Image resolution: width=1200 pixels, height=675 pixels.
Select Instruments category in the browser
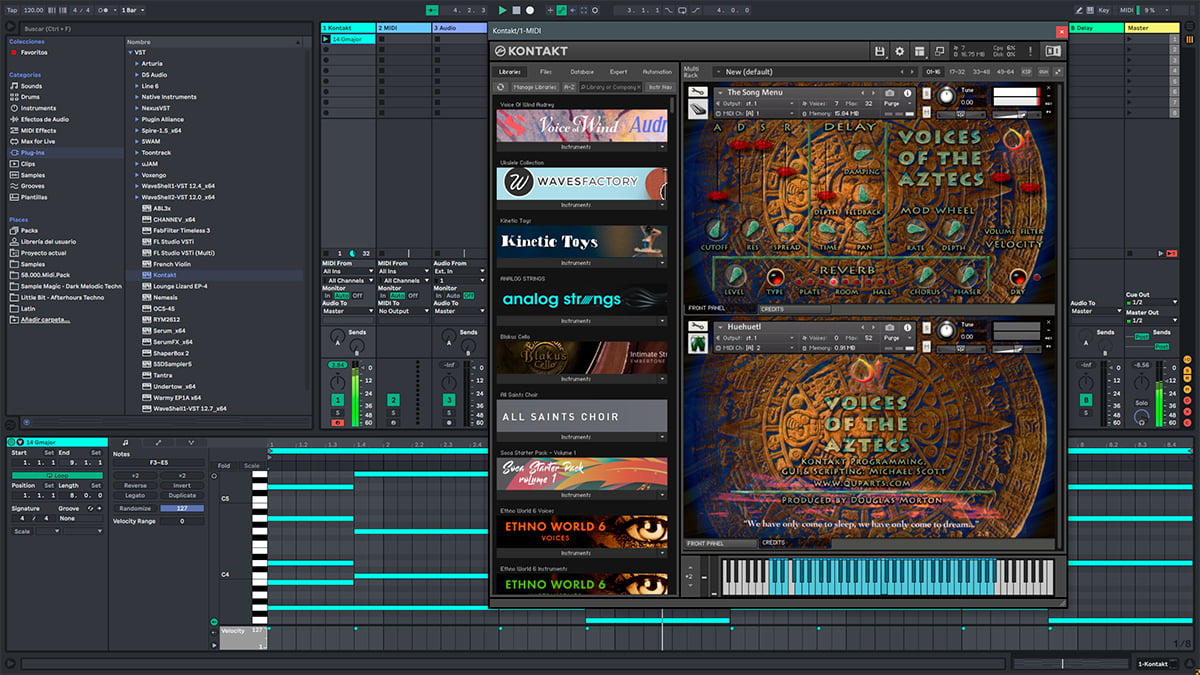[x=39, y=108]
